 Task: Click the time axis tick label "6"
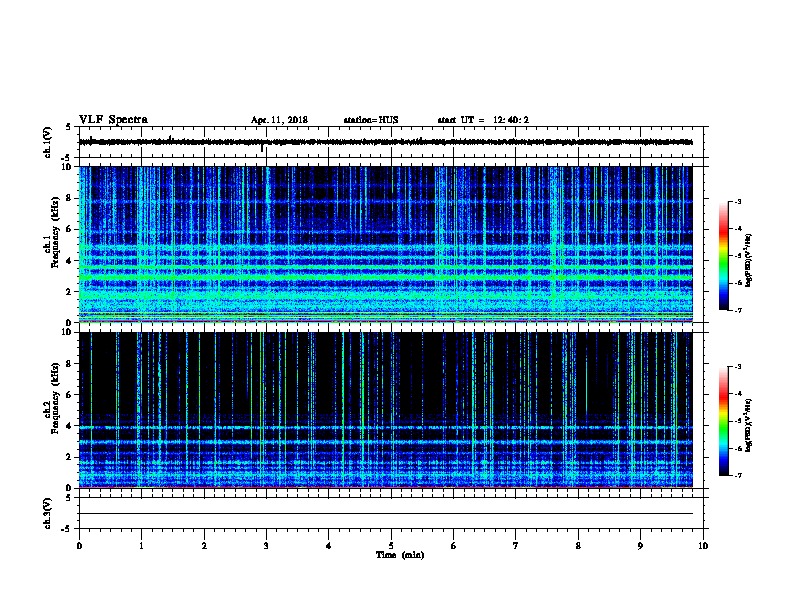click(x=454, y=546)
